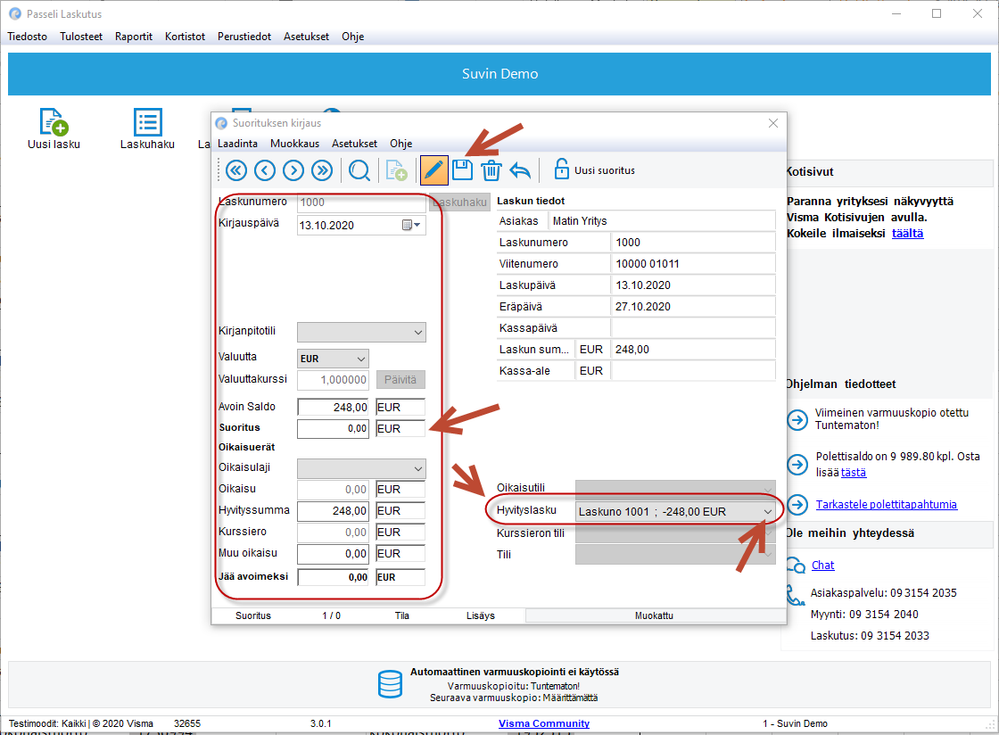Open Tulosteet menu
This screenshot has height=735, width=999.
click(81, 36)
